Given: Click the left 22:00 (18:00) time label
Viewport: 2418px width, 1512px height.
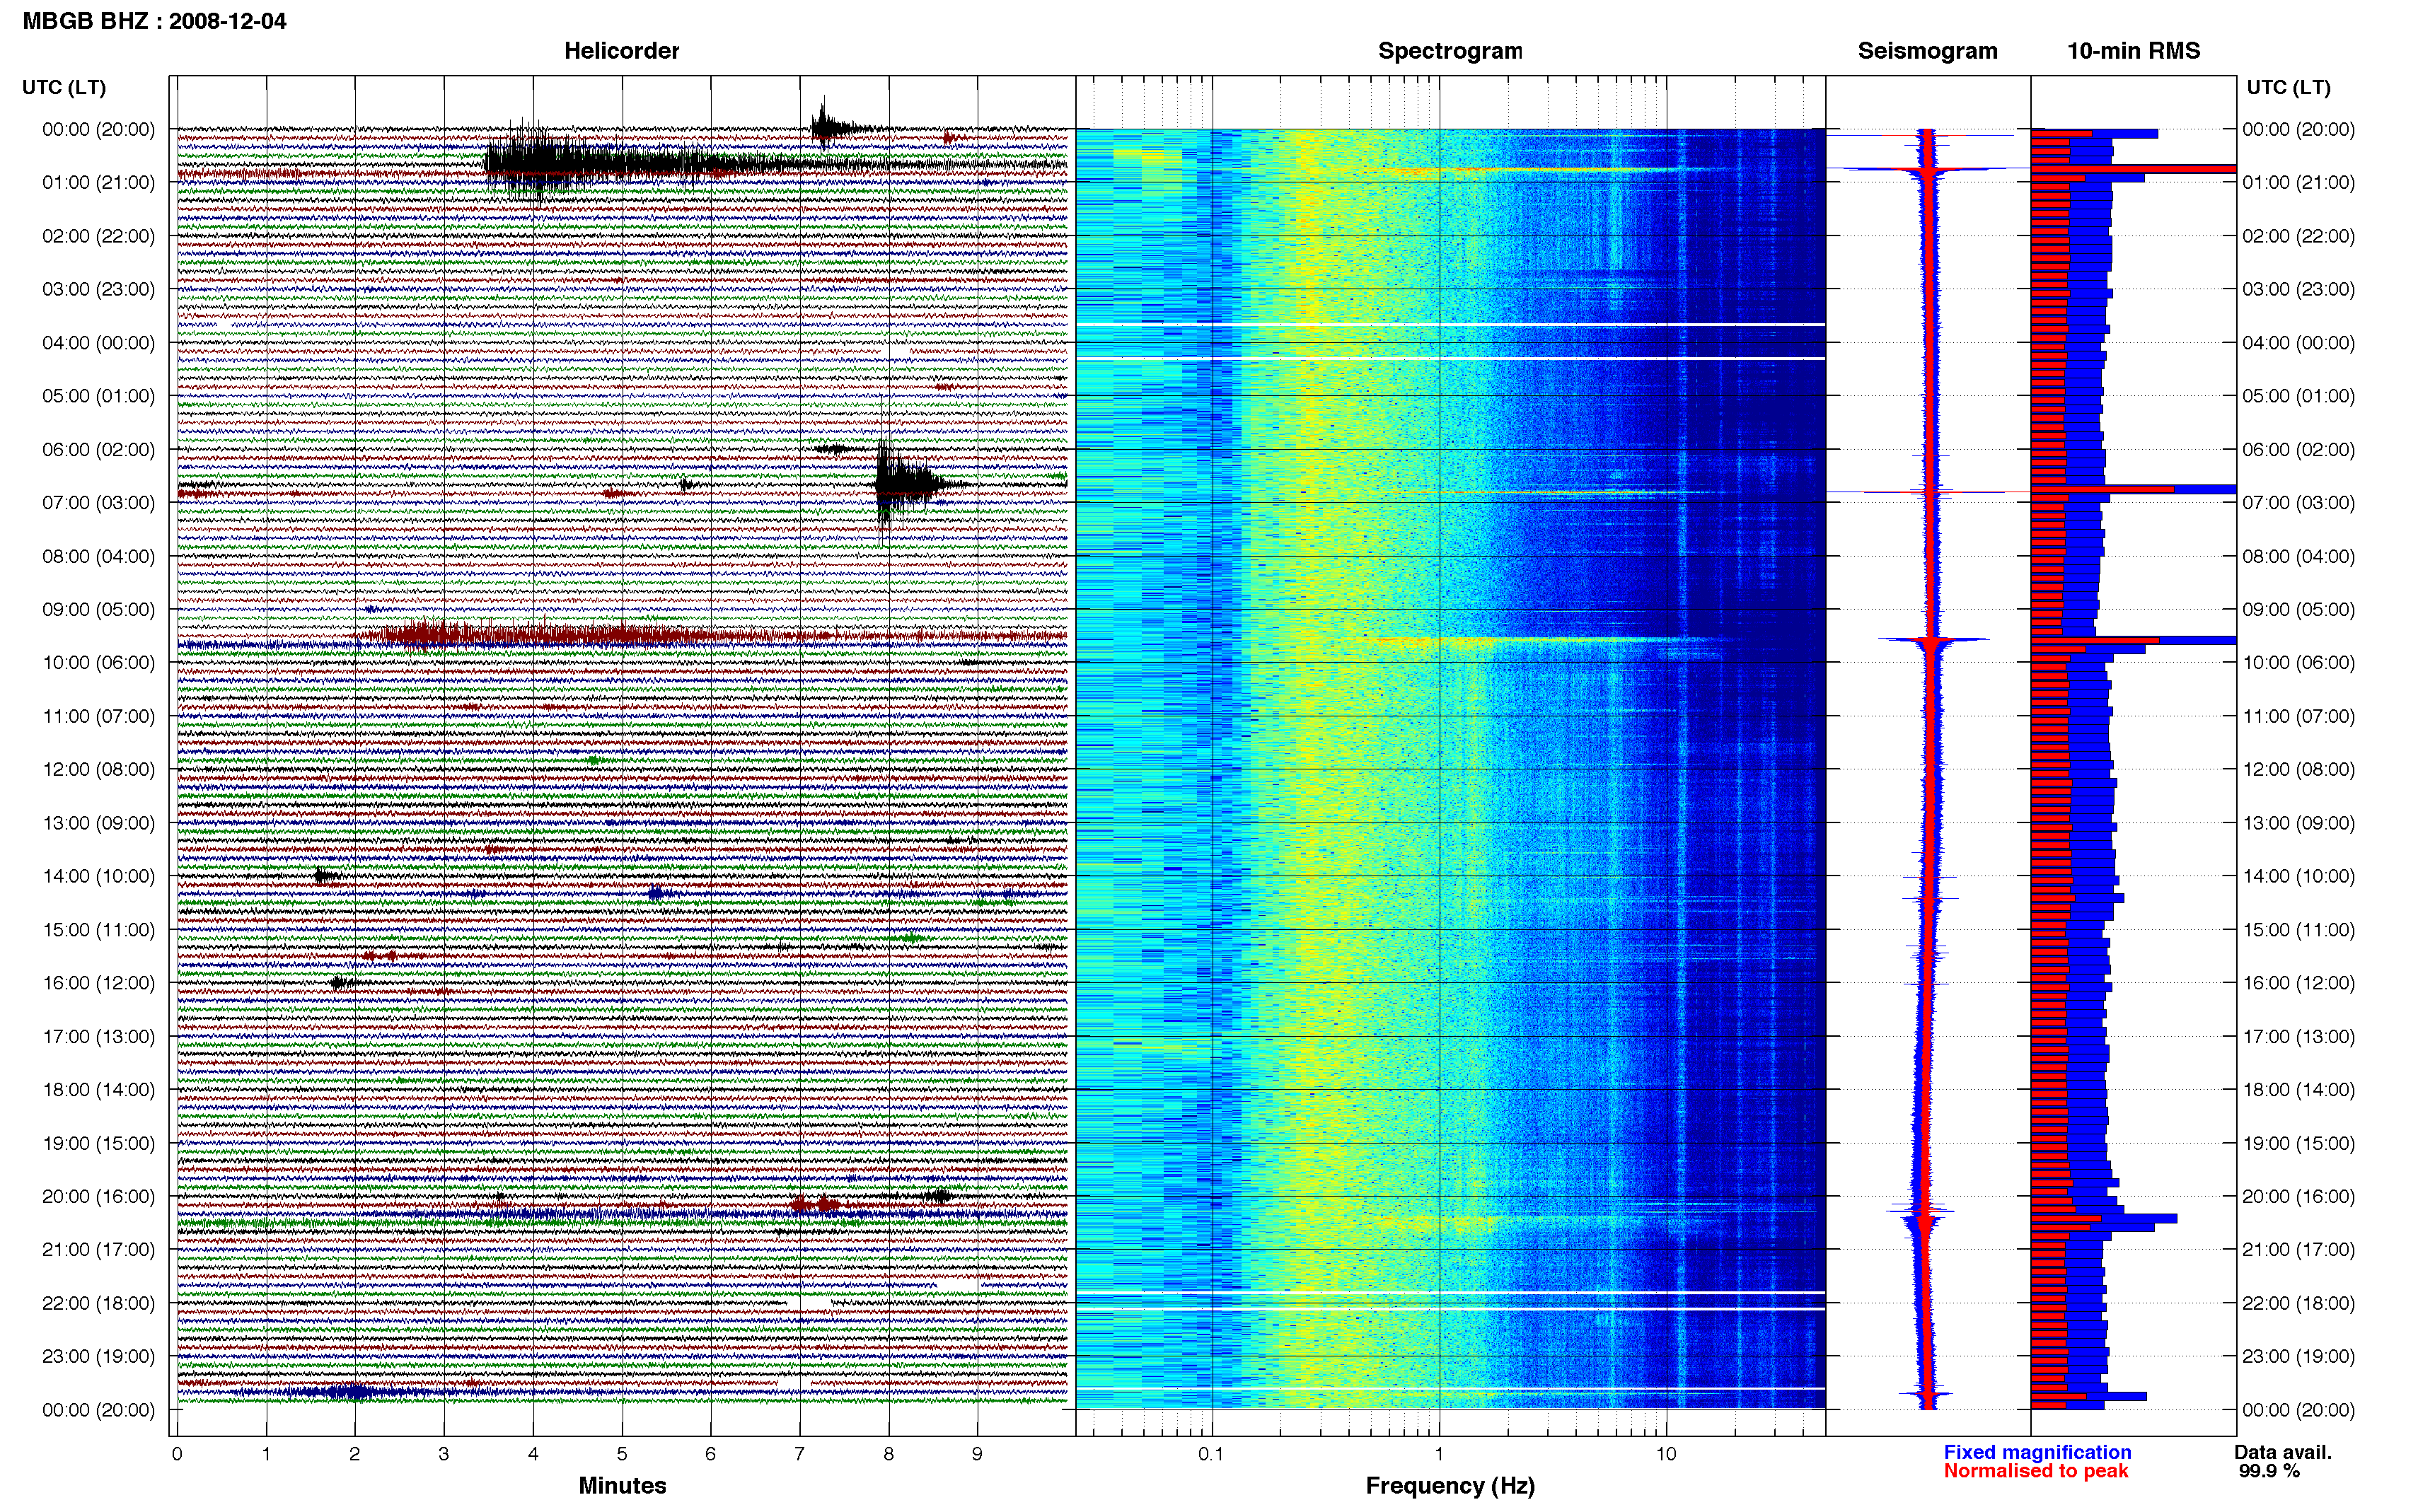Looking at the screenshot, I should tap(98, 1303).
